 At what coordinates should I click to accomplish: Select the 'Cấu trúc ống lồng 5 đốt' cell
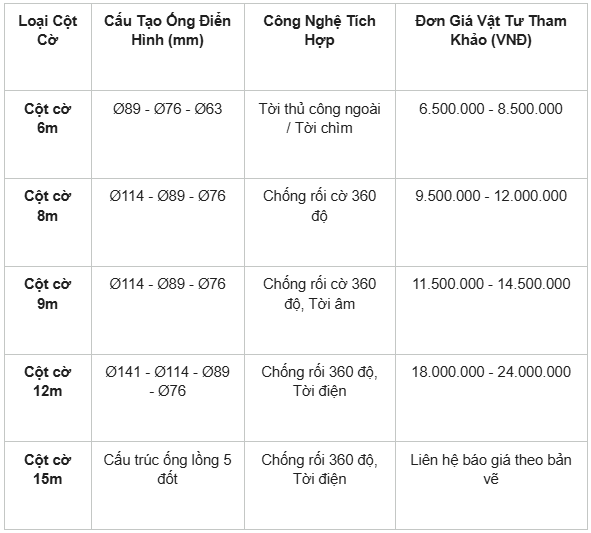[x=167, y=469]
